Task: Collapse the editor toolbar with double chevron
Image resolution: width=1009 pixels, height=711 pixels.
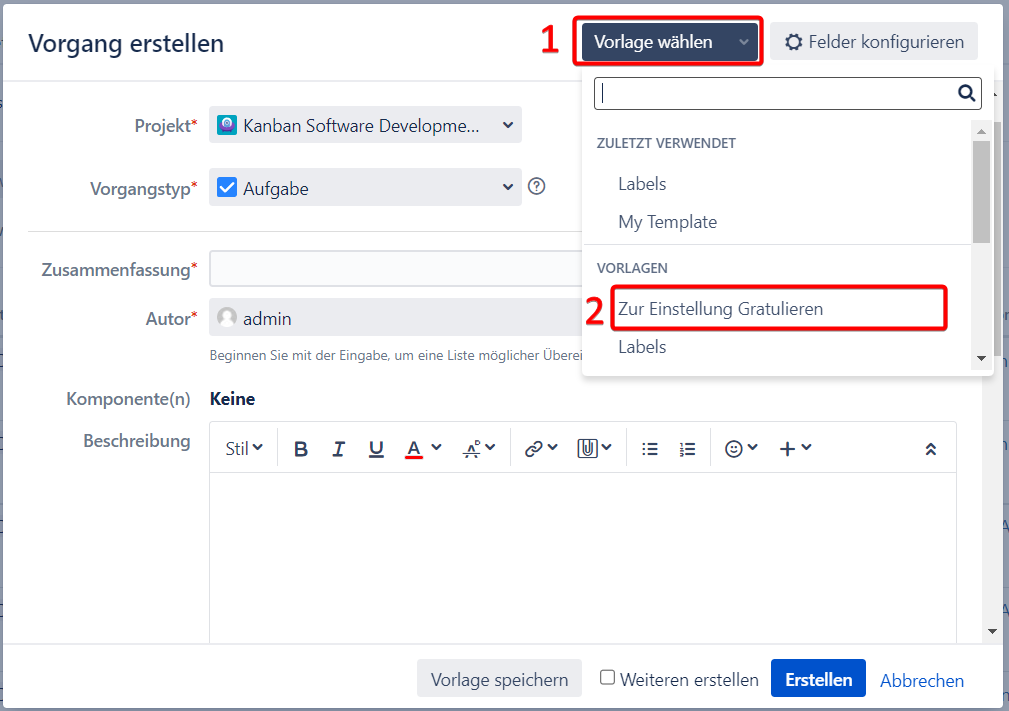Action: pos(930,449)
